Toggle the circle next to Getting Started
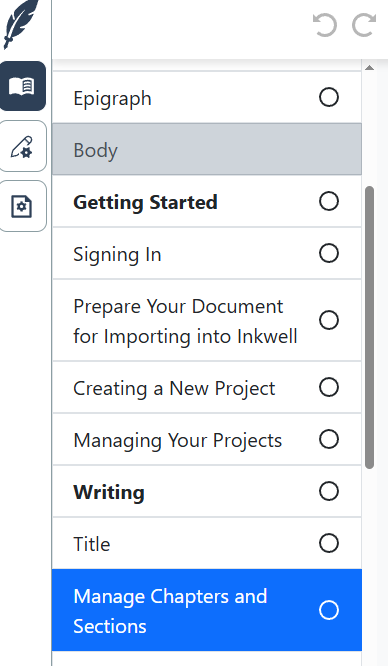Image resolution: width=388 pixels, height=666 pixels. coord(329,201)
